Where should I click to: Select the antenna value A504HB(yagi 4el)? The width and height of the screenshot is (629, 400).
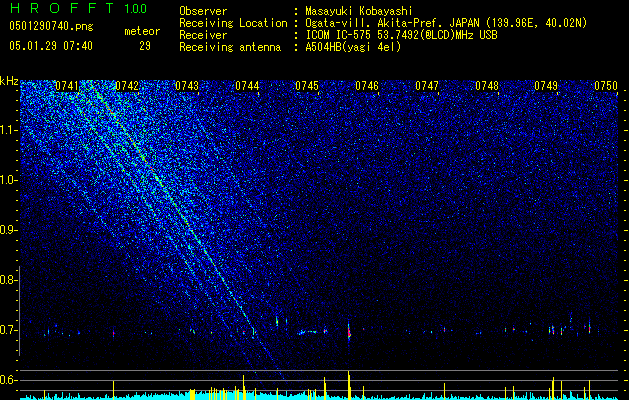[x=353, y=47]
